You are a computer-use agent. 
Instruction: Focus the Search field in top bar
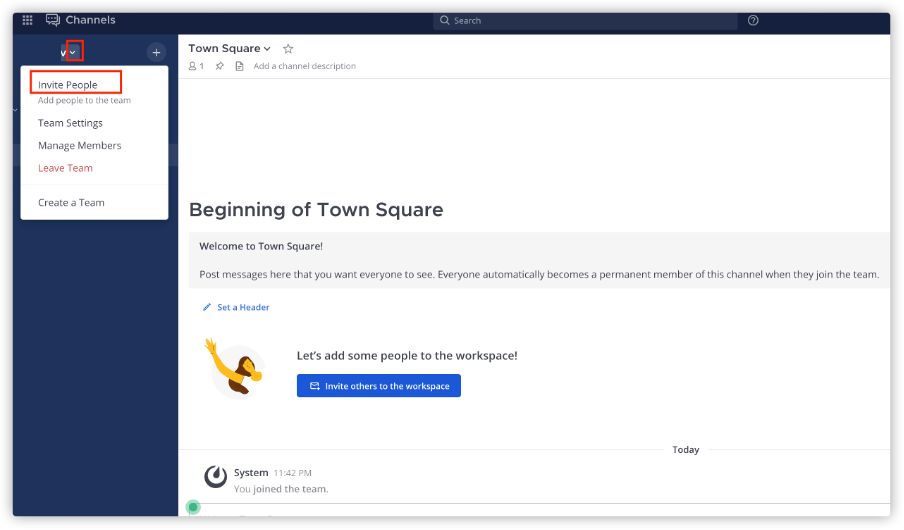(x=590, y=20)
